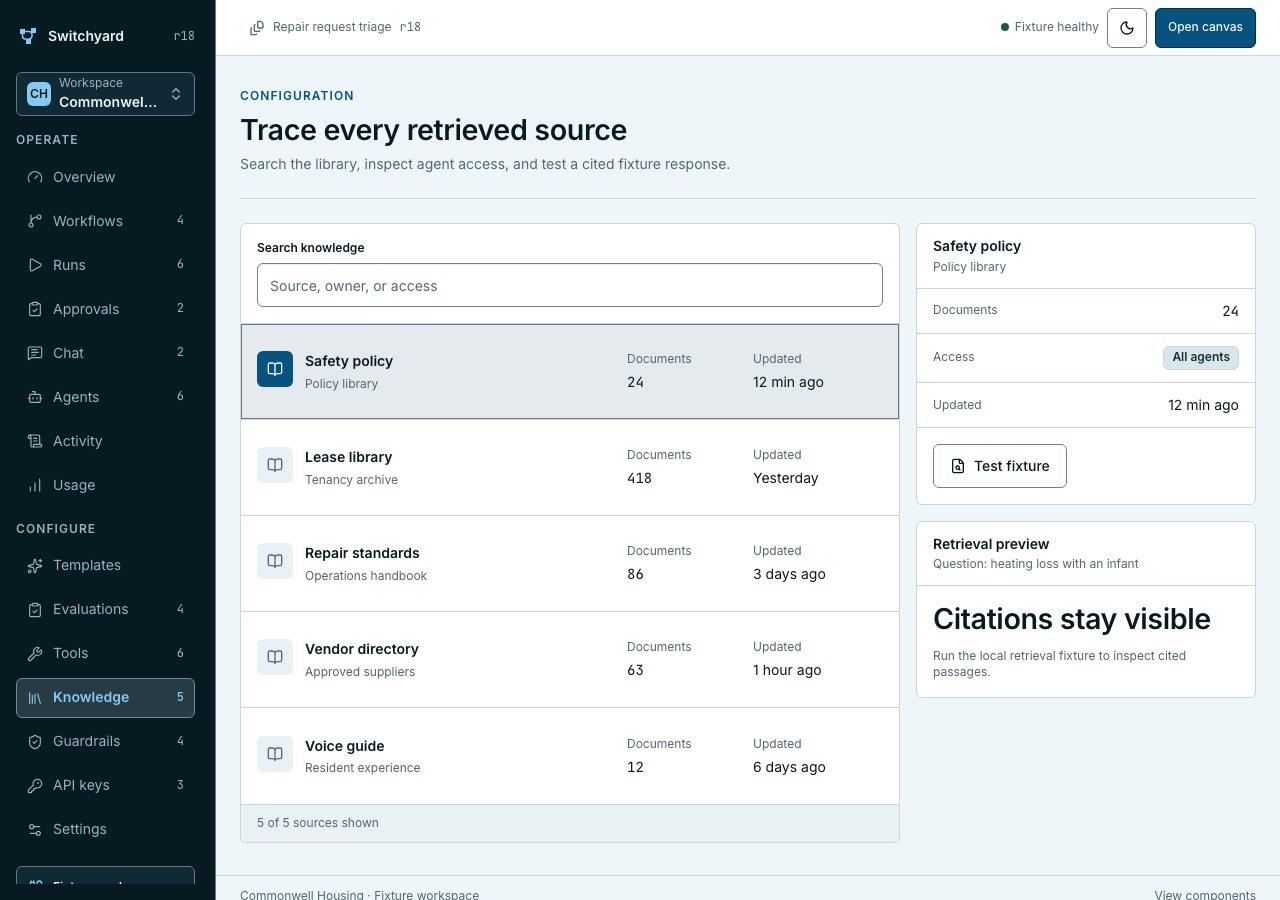This screenshot has height=900, width=1280.
Task: Navigate to Runs
Action: 105,265
